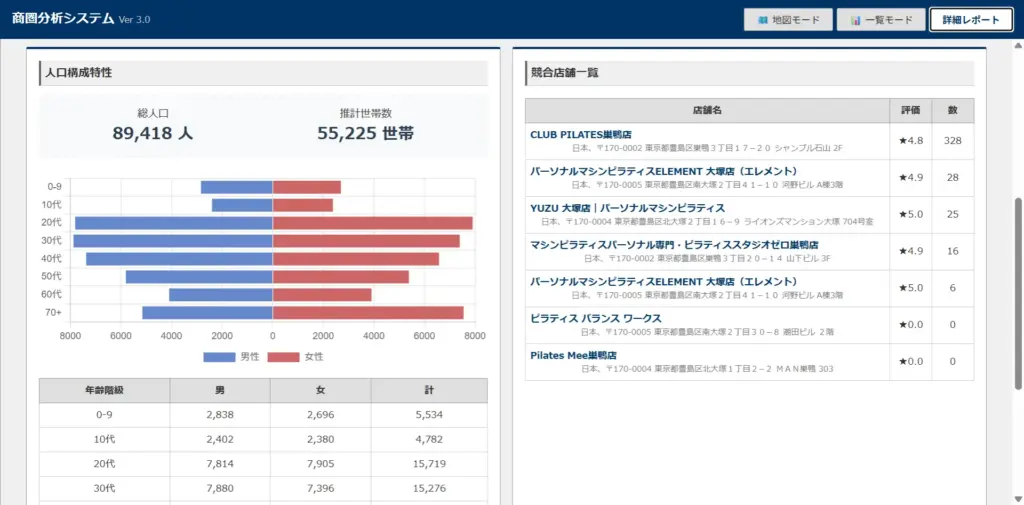Open ピラティス バランス ワークス store link
Viewport: 1024px width, 505px height.
596,318
